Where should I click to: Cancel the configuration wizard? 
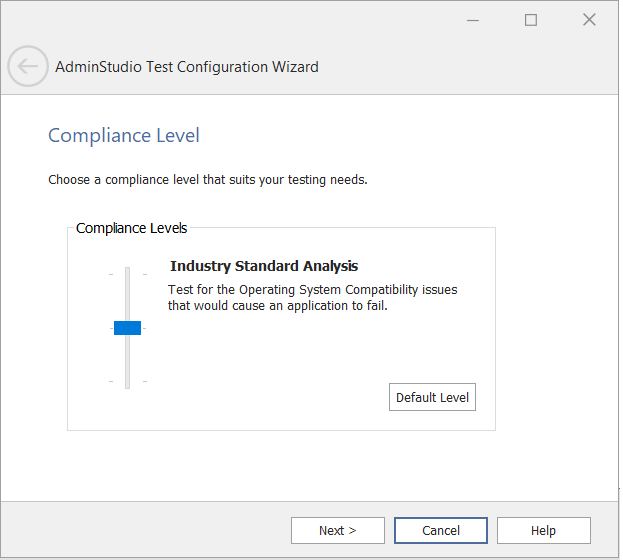(440, 530)
